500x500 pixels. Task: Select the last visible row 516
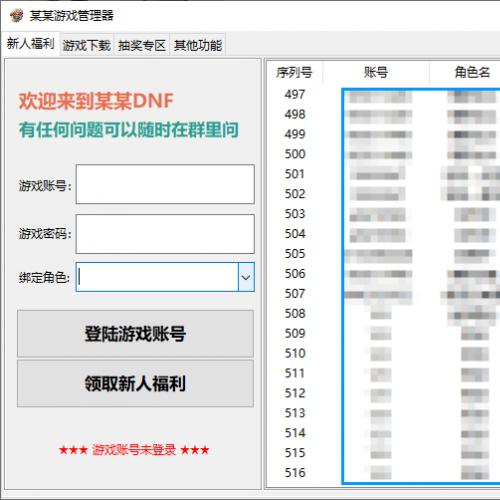(383, 473)
